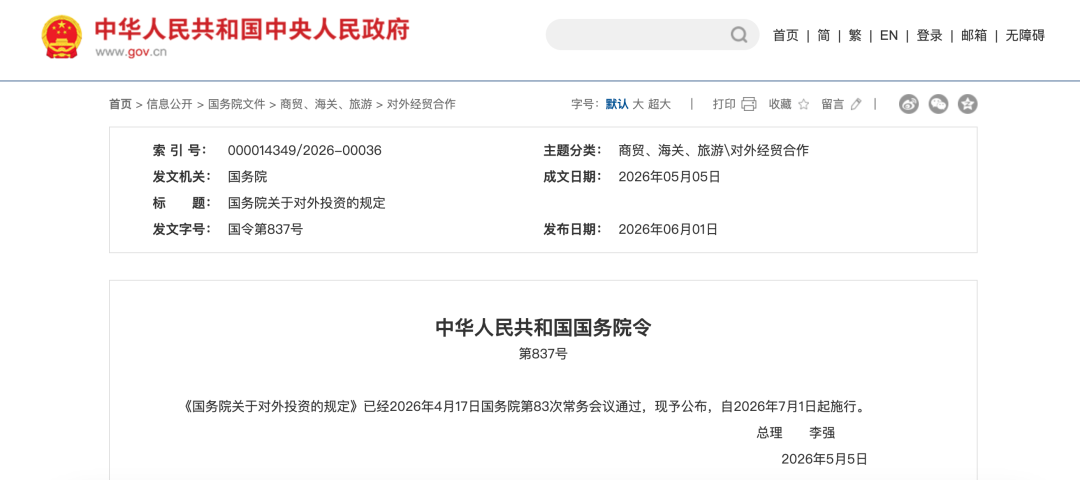
Task: Click the 收藏 favorite link
Action: coord(780,105)
